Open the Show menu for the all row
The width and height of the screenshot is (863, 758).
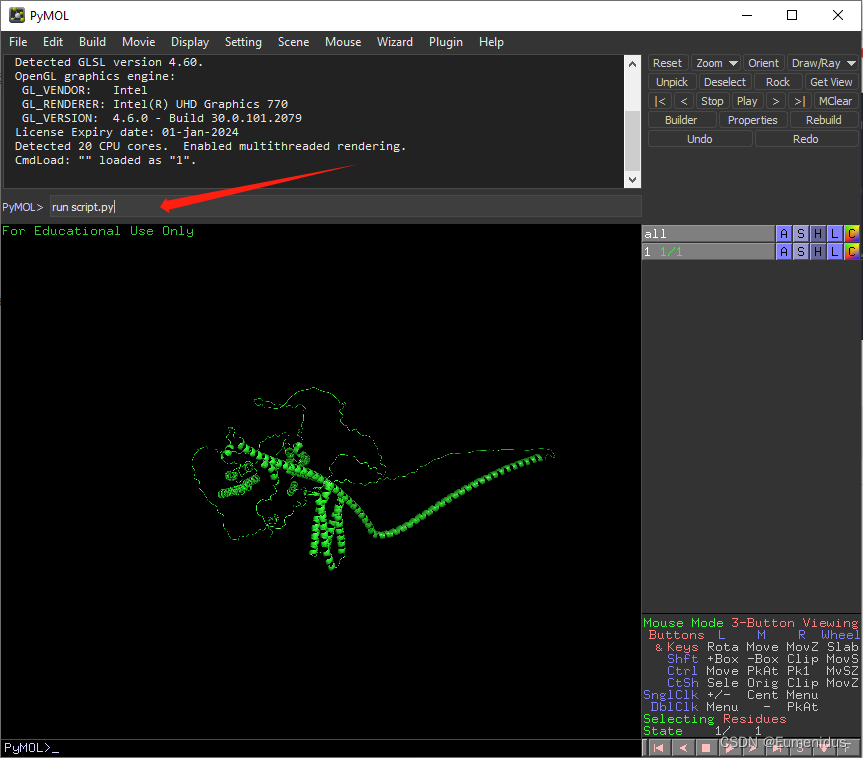coord(801,234)
